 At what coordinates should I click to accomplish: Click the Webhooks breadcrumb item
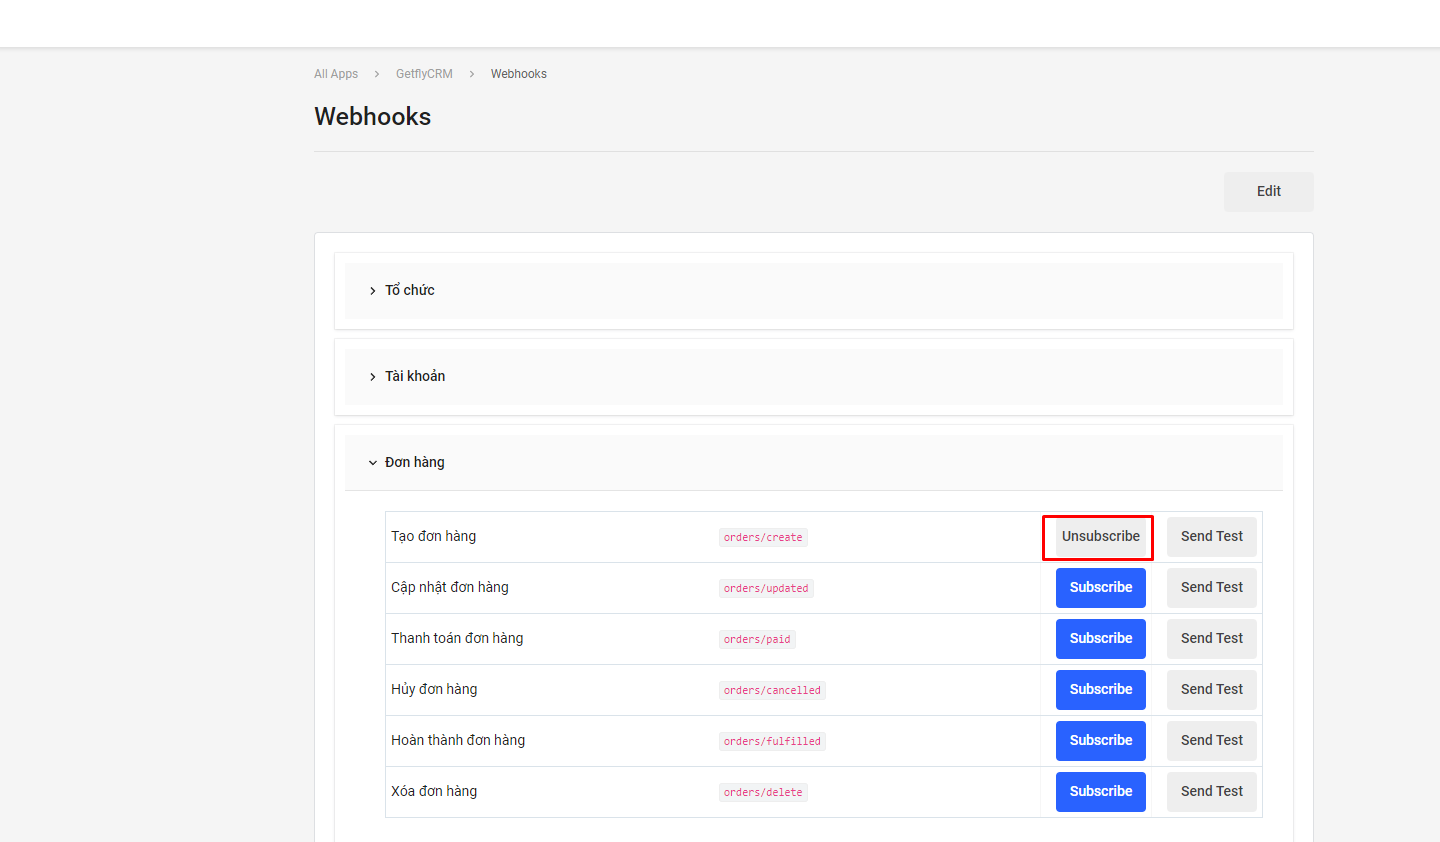pyautogui.click(x=518, y=74)
